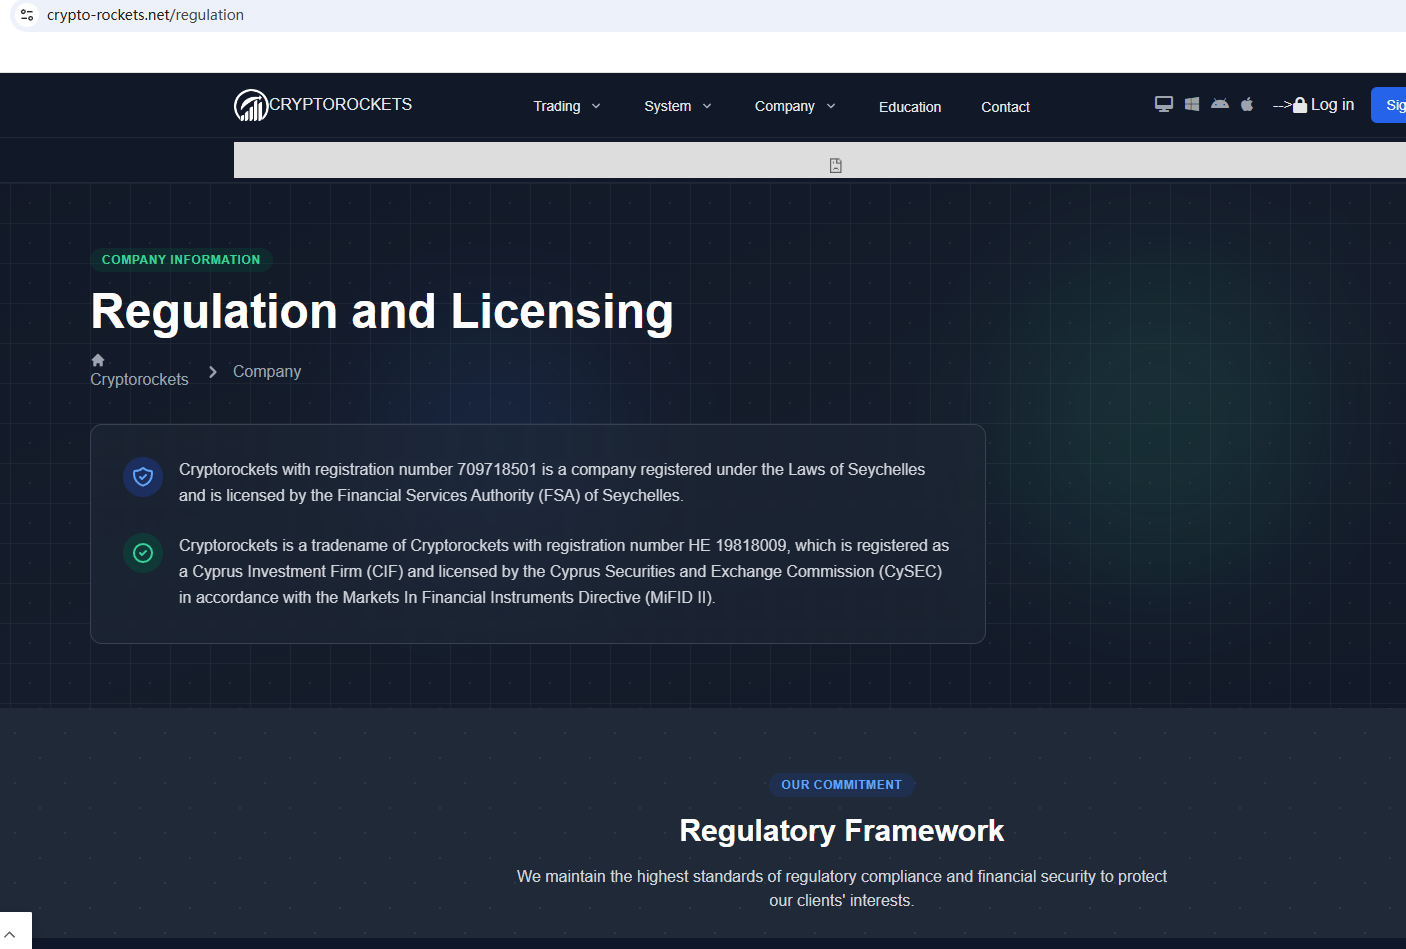Open the site info icon in address bar
Image resolution: width=1406 pixels, height=949 pixels.
[27, 15]
